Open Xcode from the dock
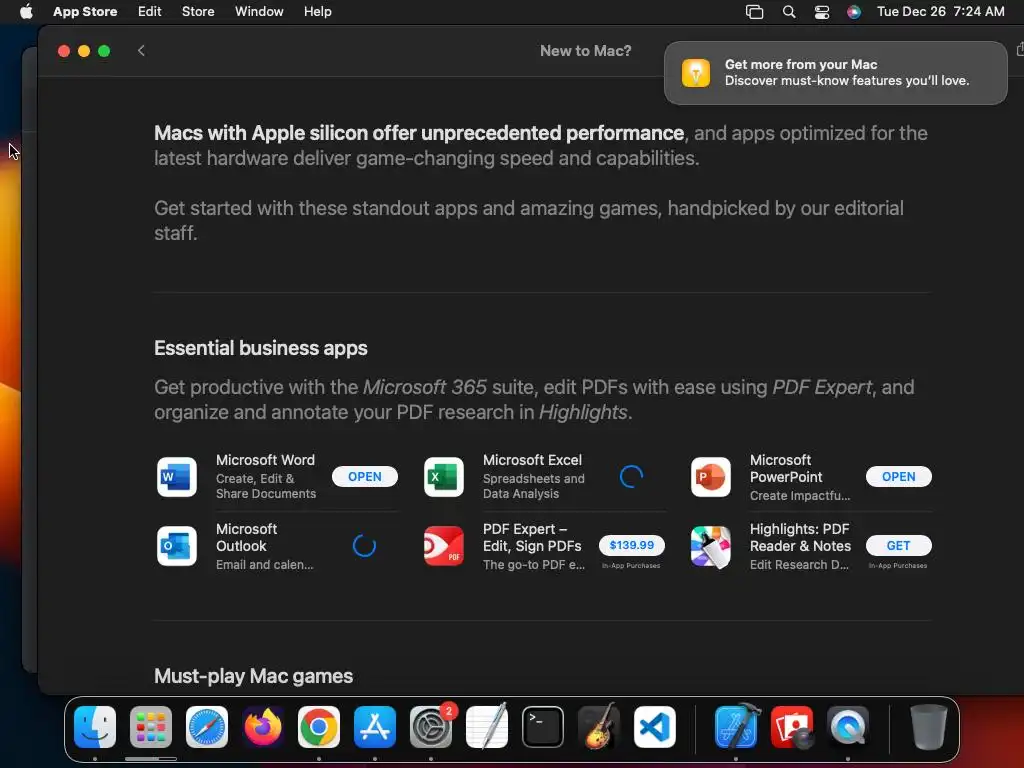 [736, 727]
